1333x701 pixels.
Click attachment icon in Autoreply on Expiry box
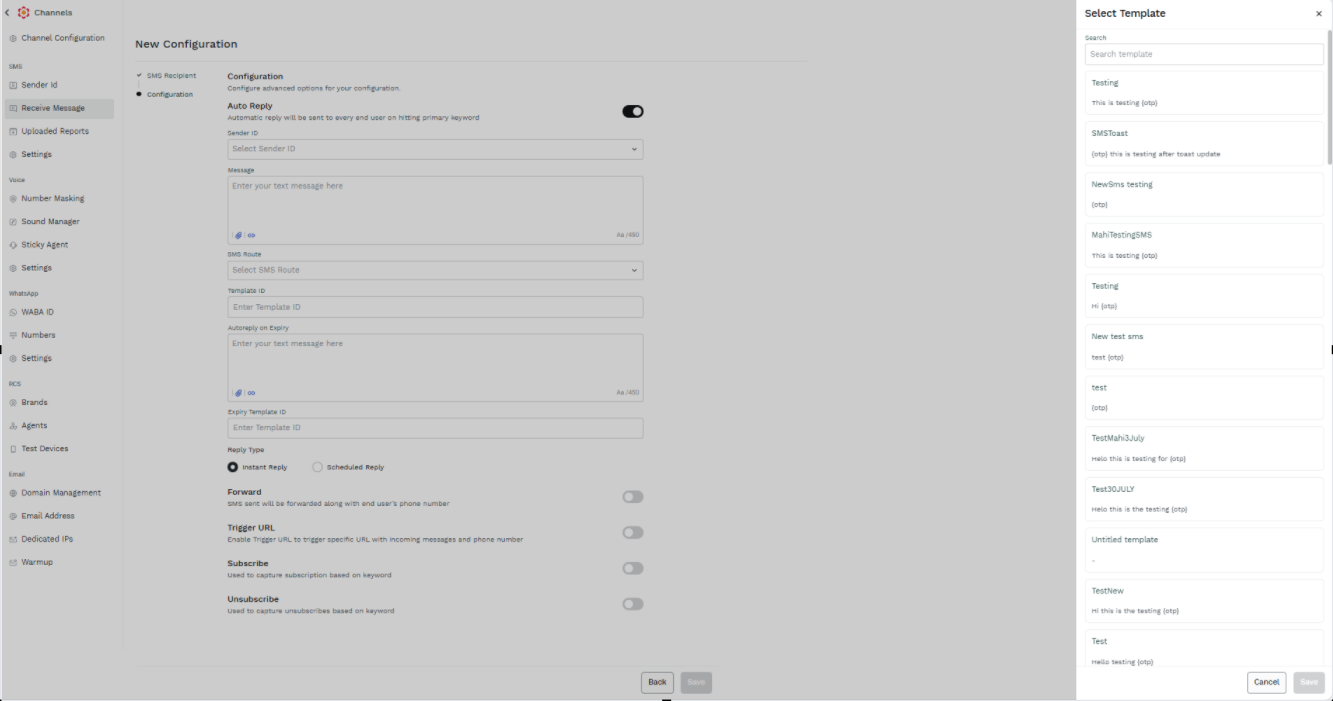click(238, 393)
